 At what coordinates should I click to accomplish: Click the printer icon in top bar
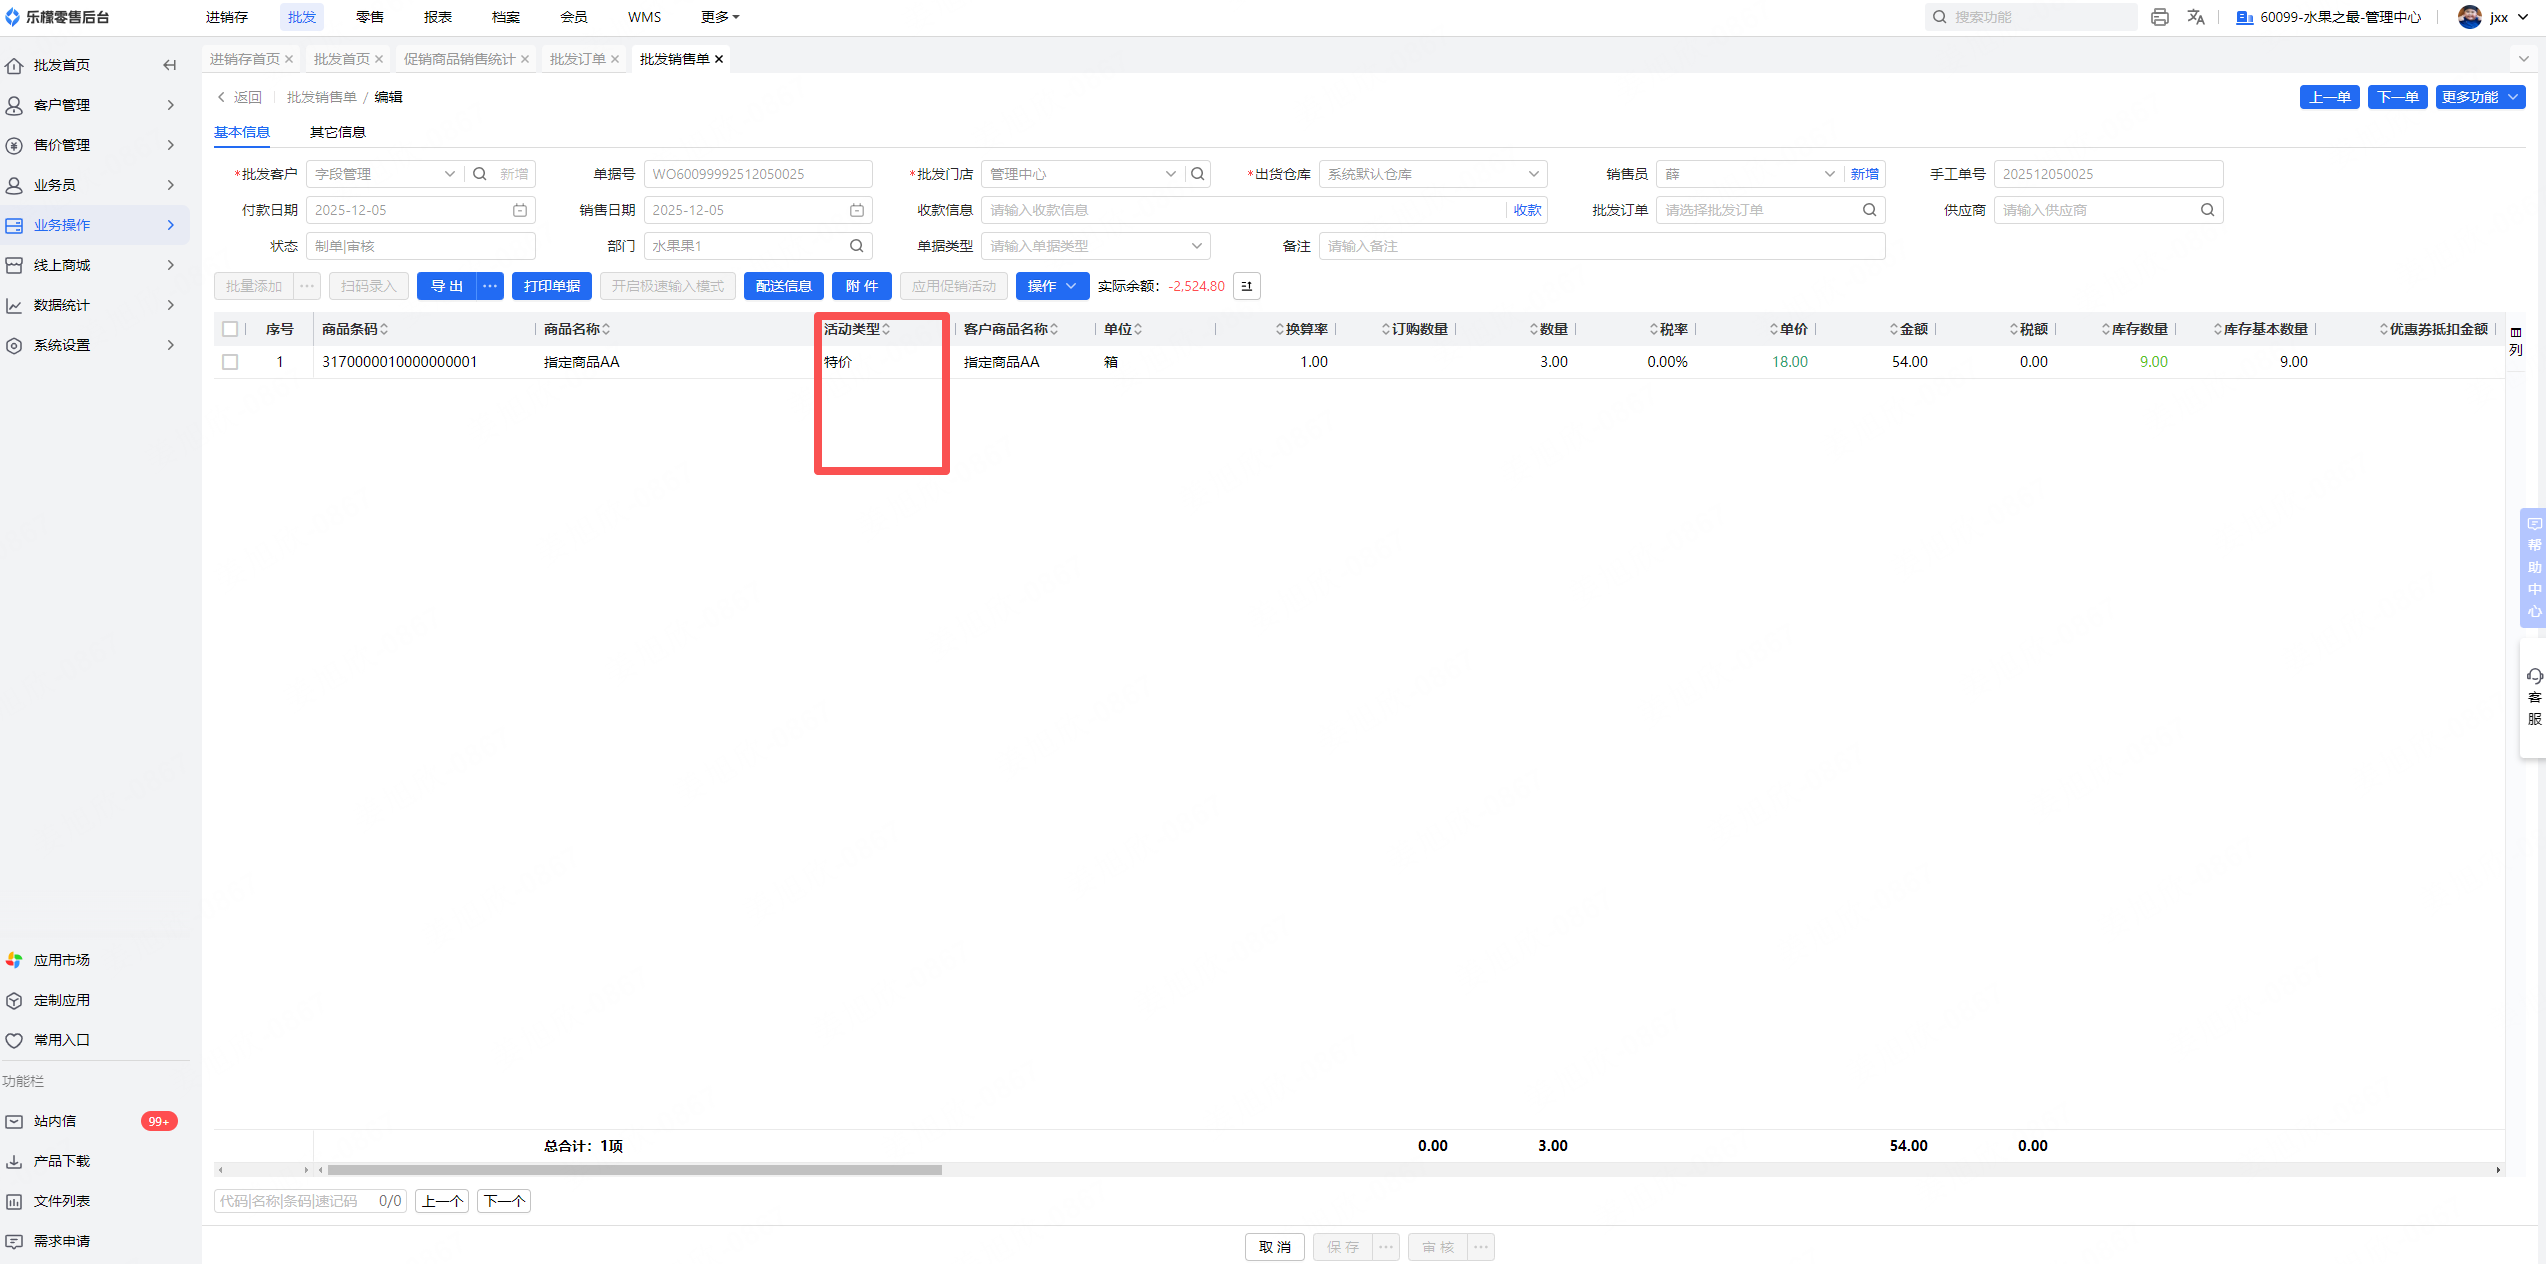click(x=2159, y=17)
